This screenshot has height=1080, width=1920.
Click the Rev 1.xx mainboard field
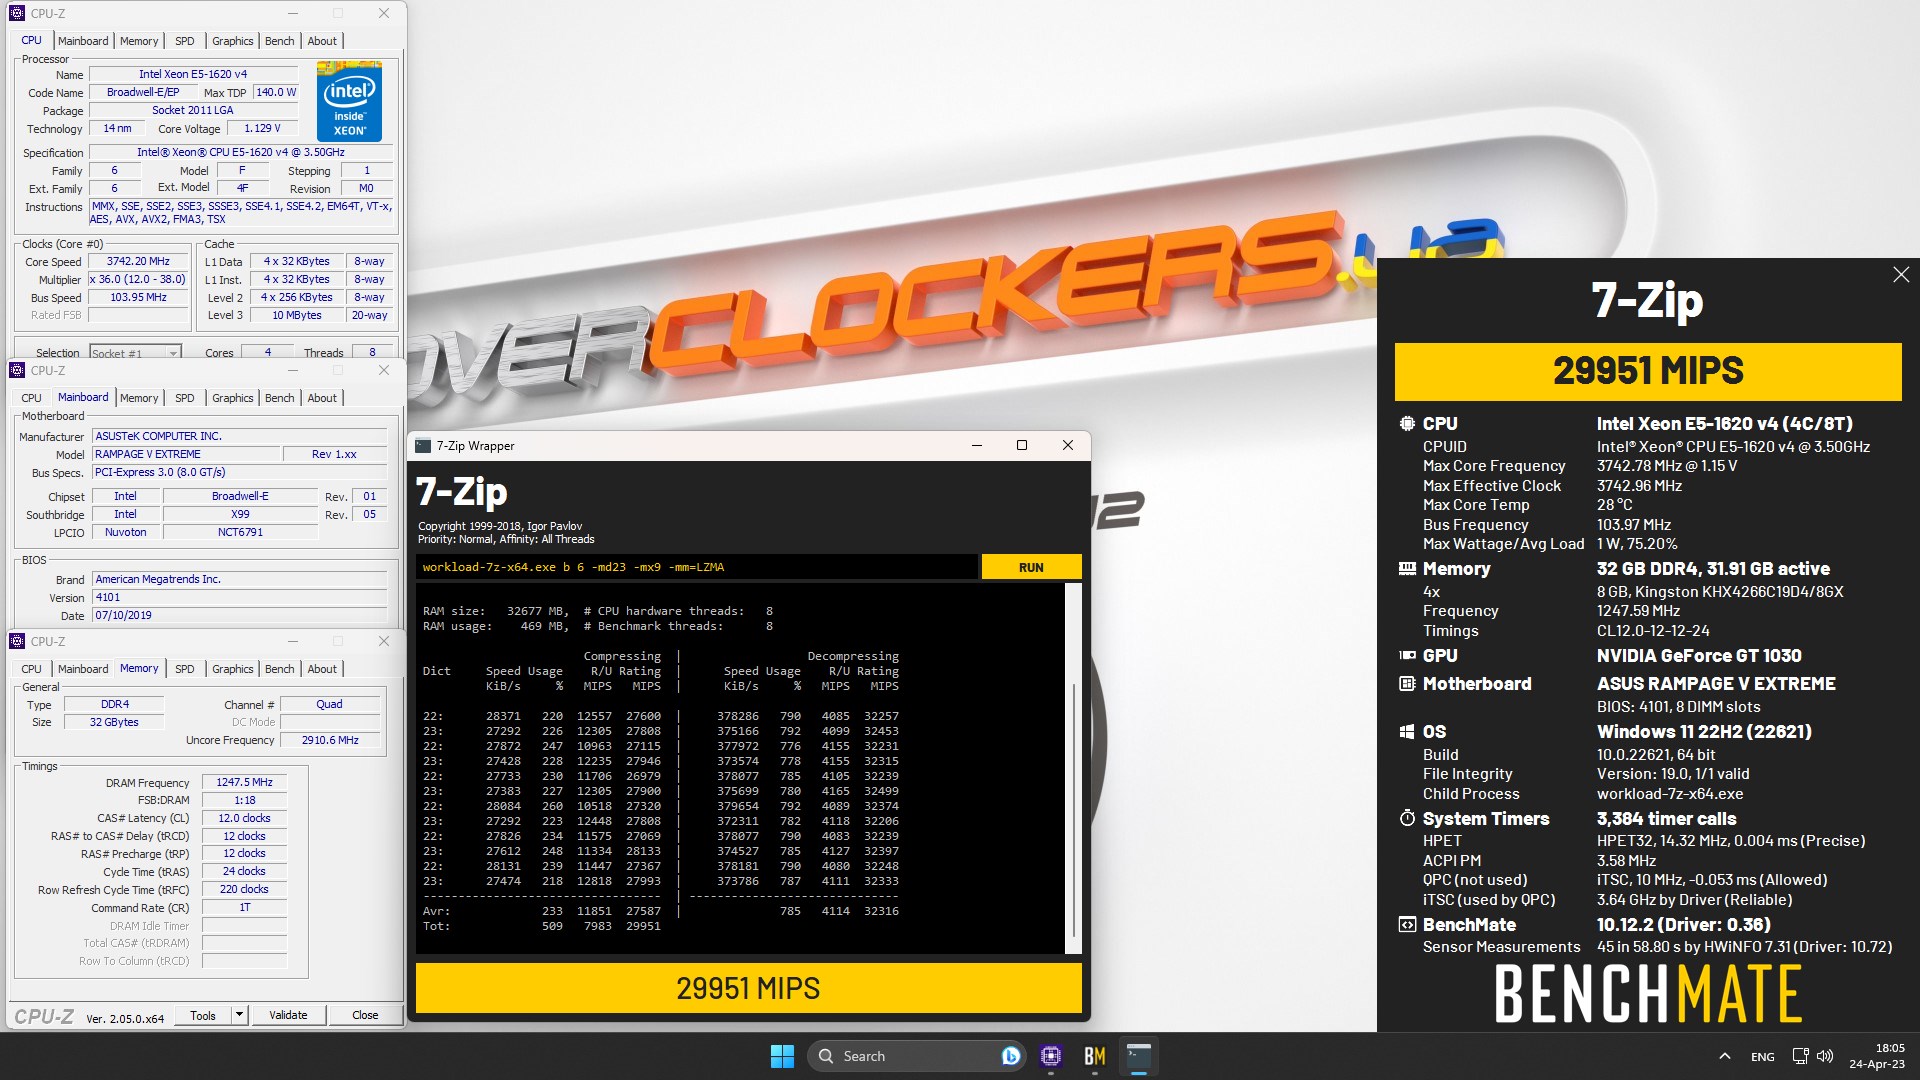(334, 454)
